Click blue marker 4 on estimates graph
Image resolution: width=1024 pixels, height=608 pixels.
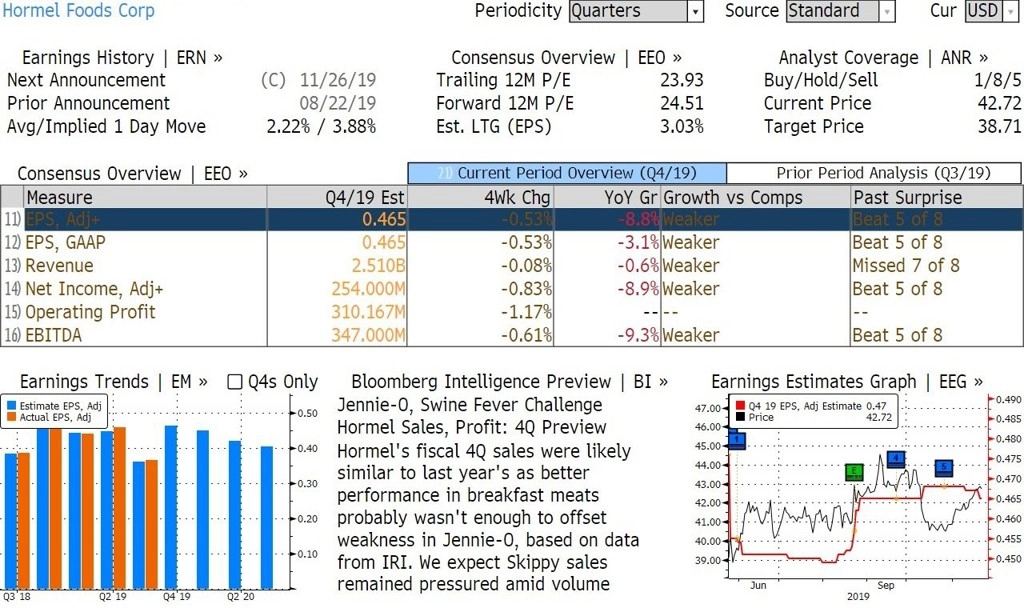tap(896, 458)
